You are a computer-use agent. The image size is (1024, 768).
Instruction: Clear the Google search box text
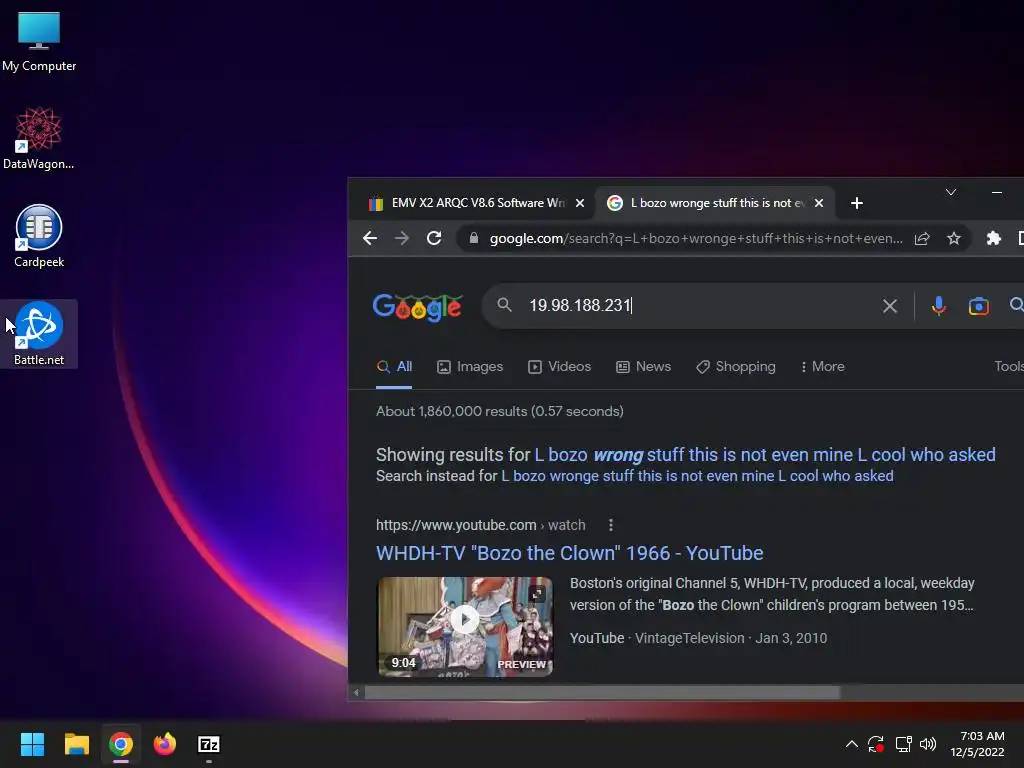pyautogui.click(x=889, y=306)
